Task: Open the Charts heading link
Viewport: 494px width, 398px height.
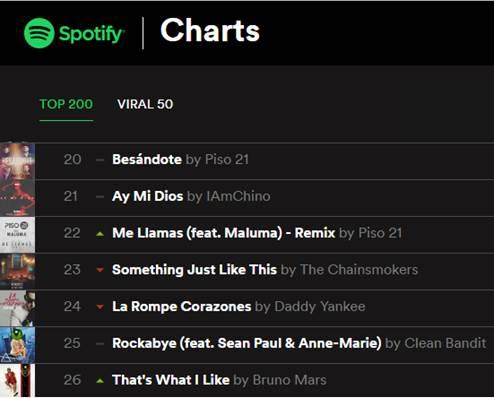Action: point(210,30)
